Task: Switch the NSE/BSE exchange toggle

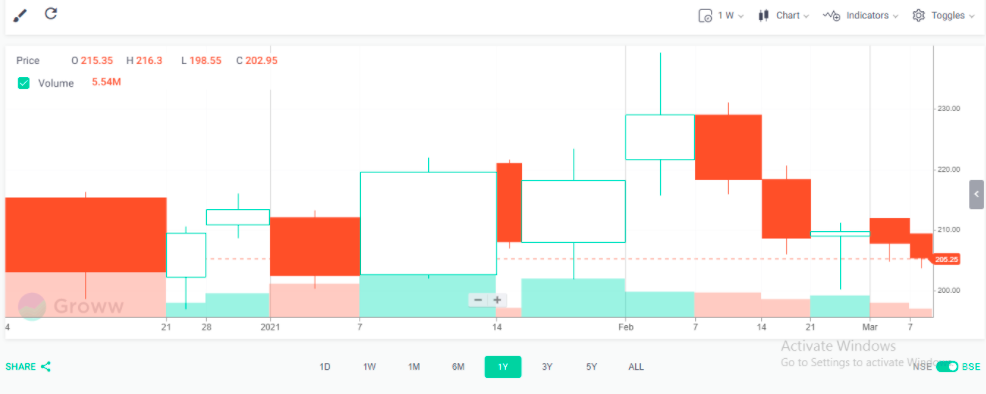Action: [946, 366]
